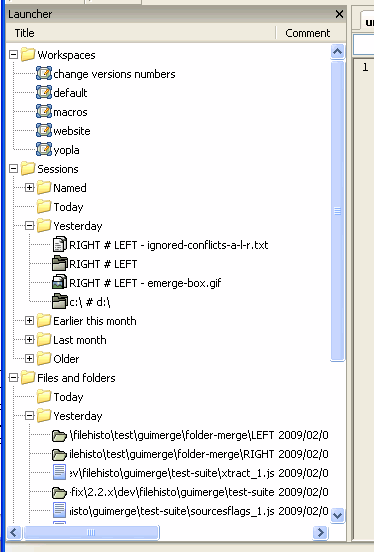Image resolution: width=374 pixels, height=552 pixels.
Task: Select the 'macros' workspace label
Action: click(70, 112)
